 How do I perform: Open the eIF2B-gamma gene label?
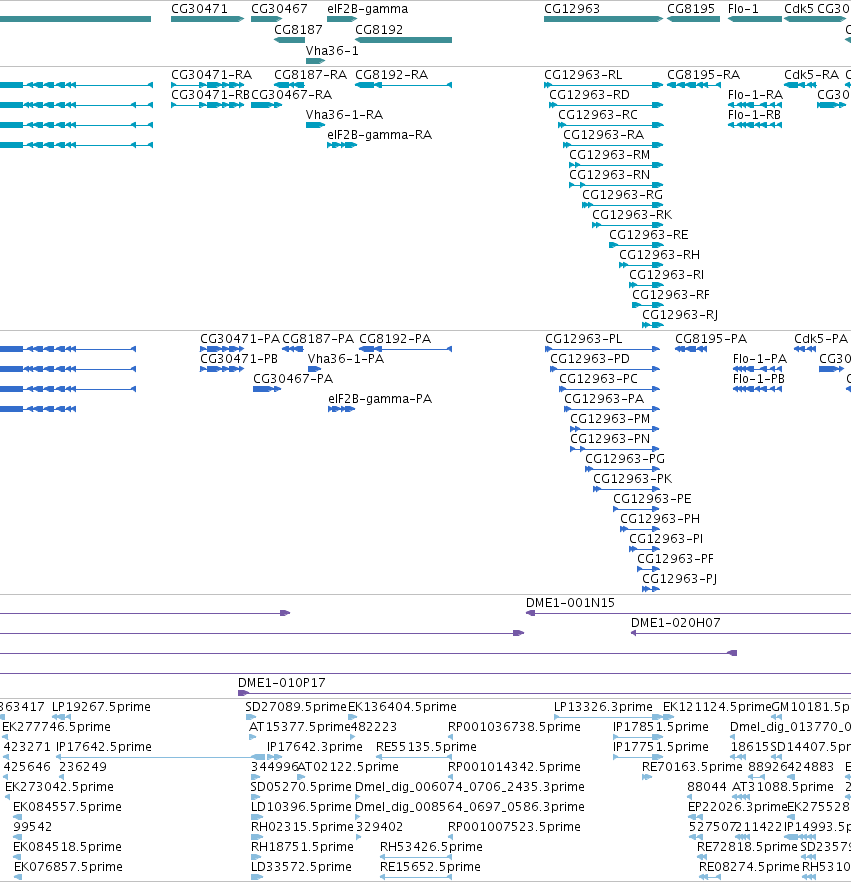point(367,9)
